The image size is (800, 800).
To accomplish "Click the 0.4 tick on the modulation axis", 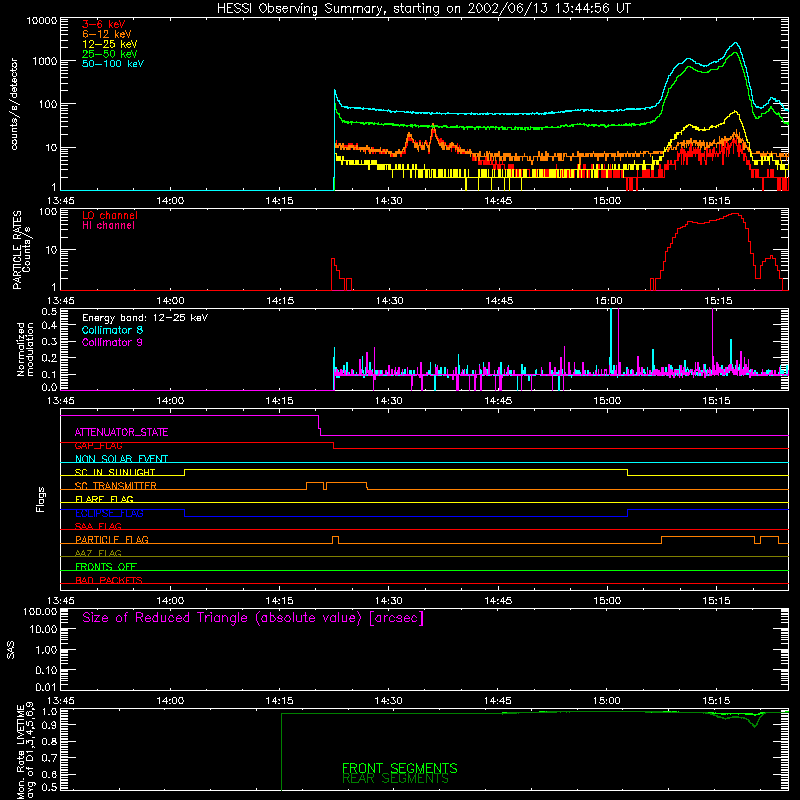I will 49,326.
